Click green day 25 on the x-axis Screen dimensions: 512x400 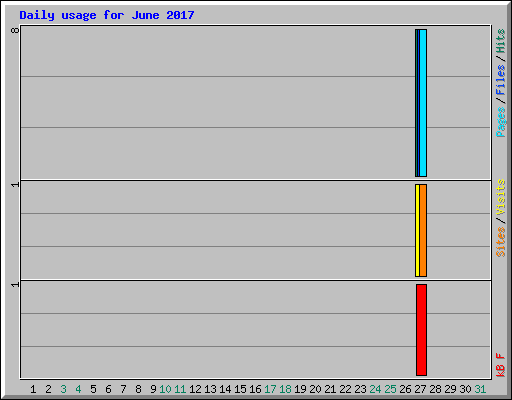coord(390,389)
